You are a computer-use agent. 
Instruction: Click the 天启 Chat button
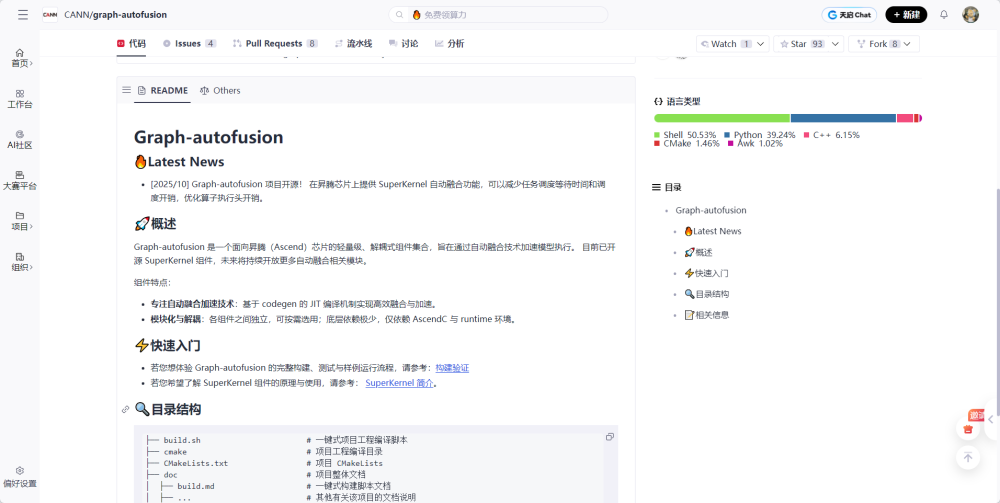point(849,15)
